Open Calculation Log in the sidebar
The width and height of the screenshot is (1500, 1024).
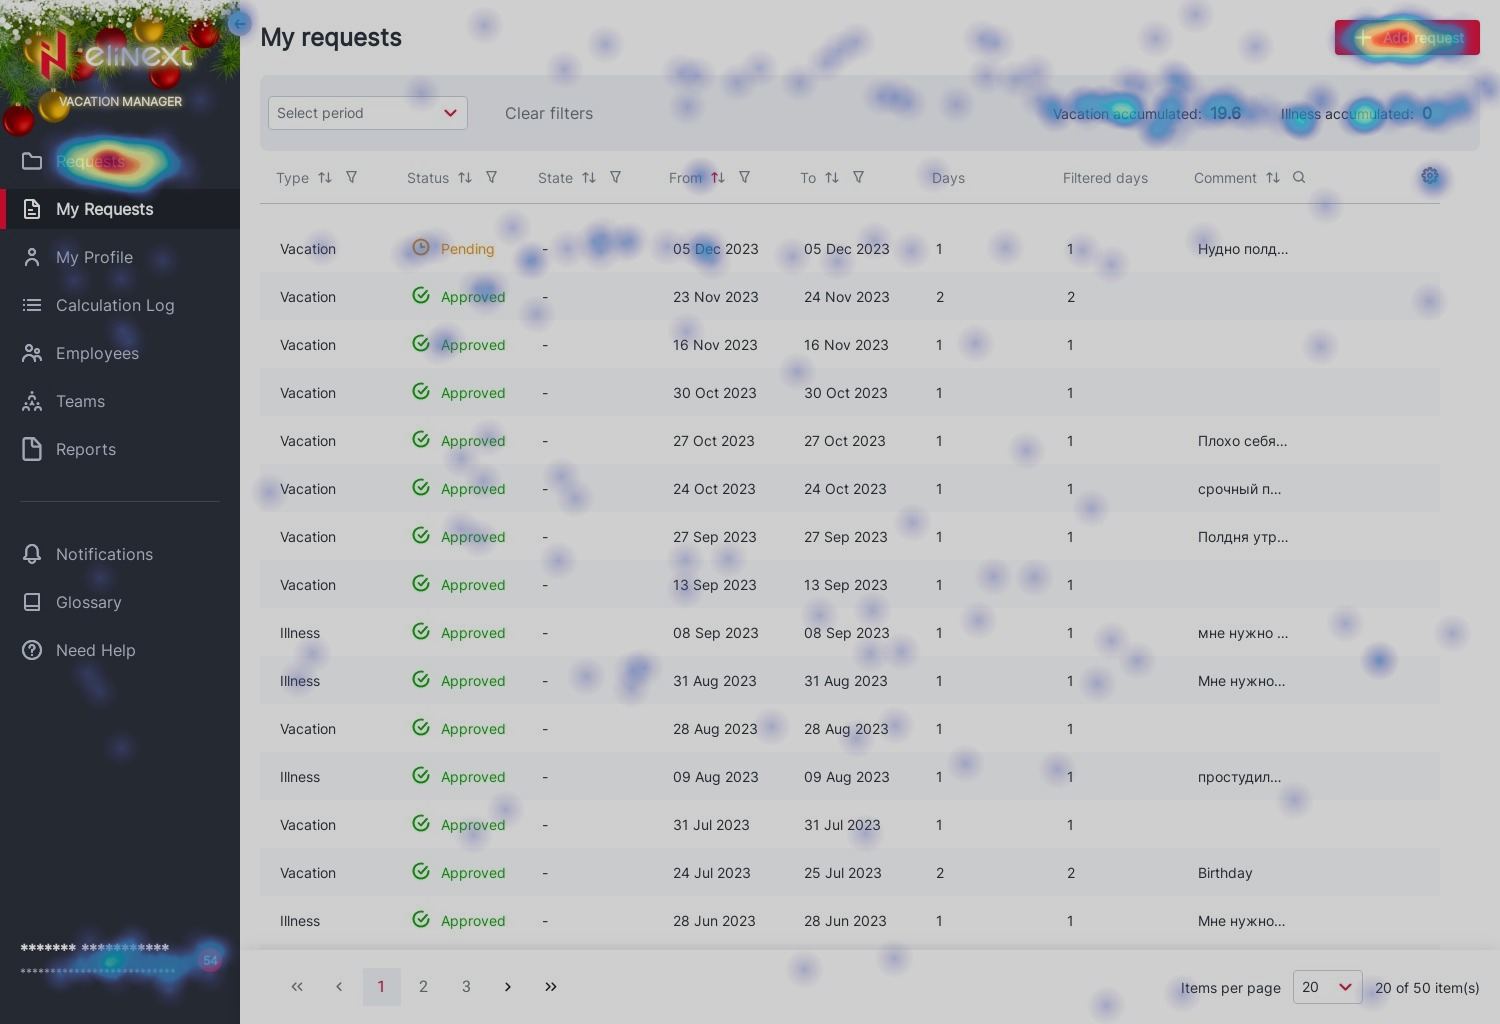[114, 305]
